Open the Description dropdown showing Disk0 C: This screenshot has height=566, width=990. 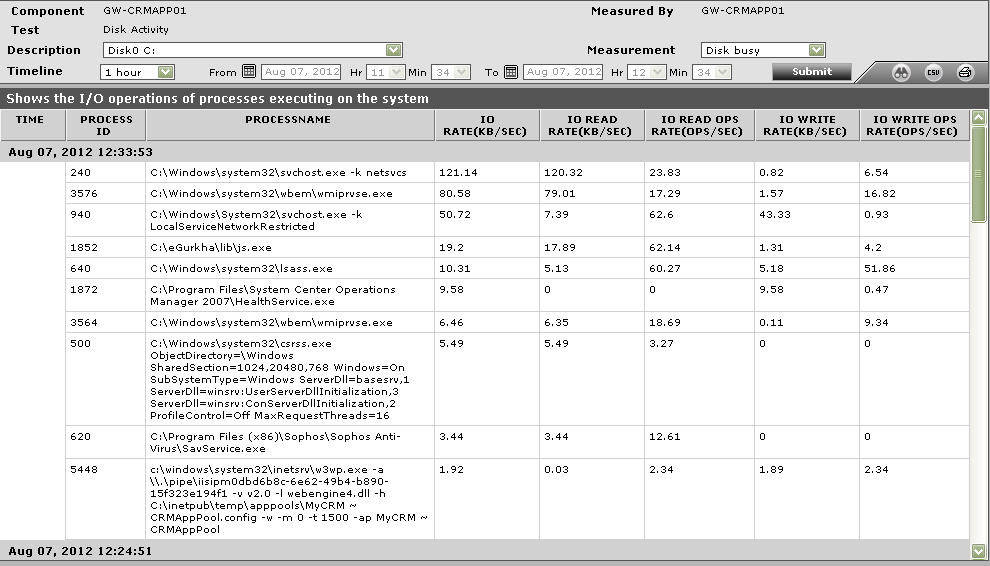pyautogui.click(x=253, y=50)
